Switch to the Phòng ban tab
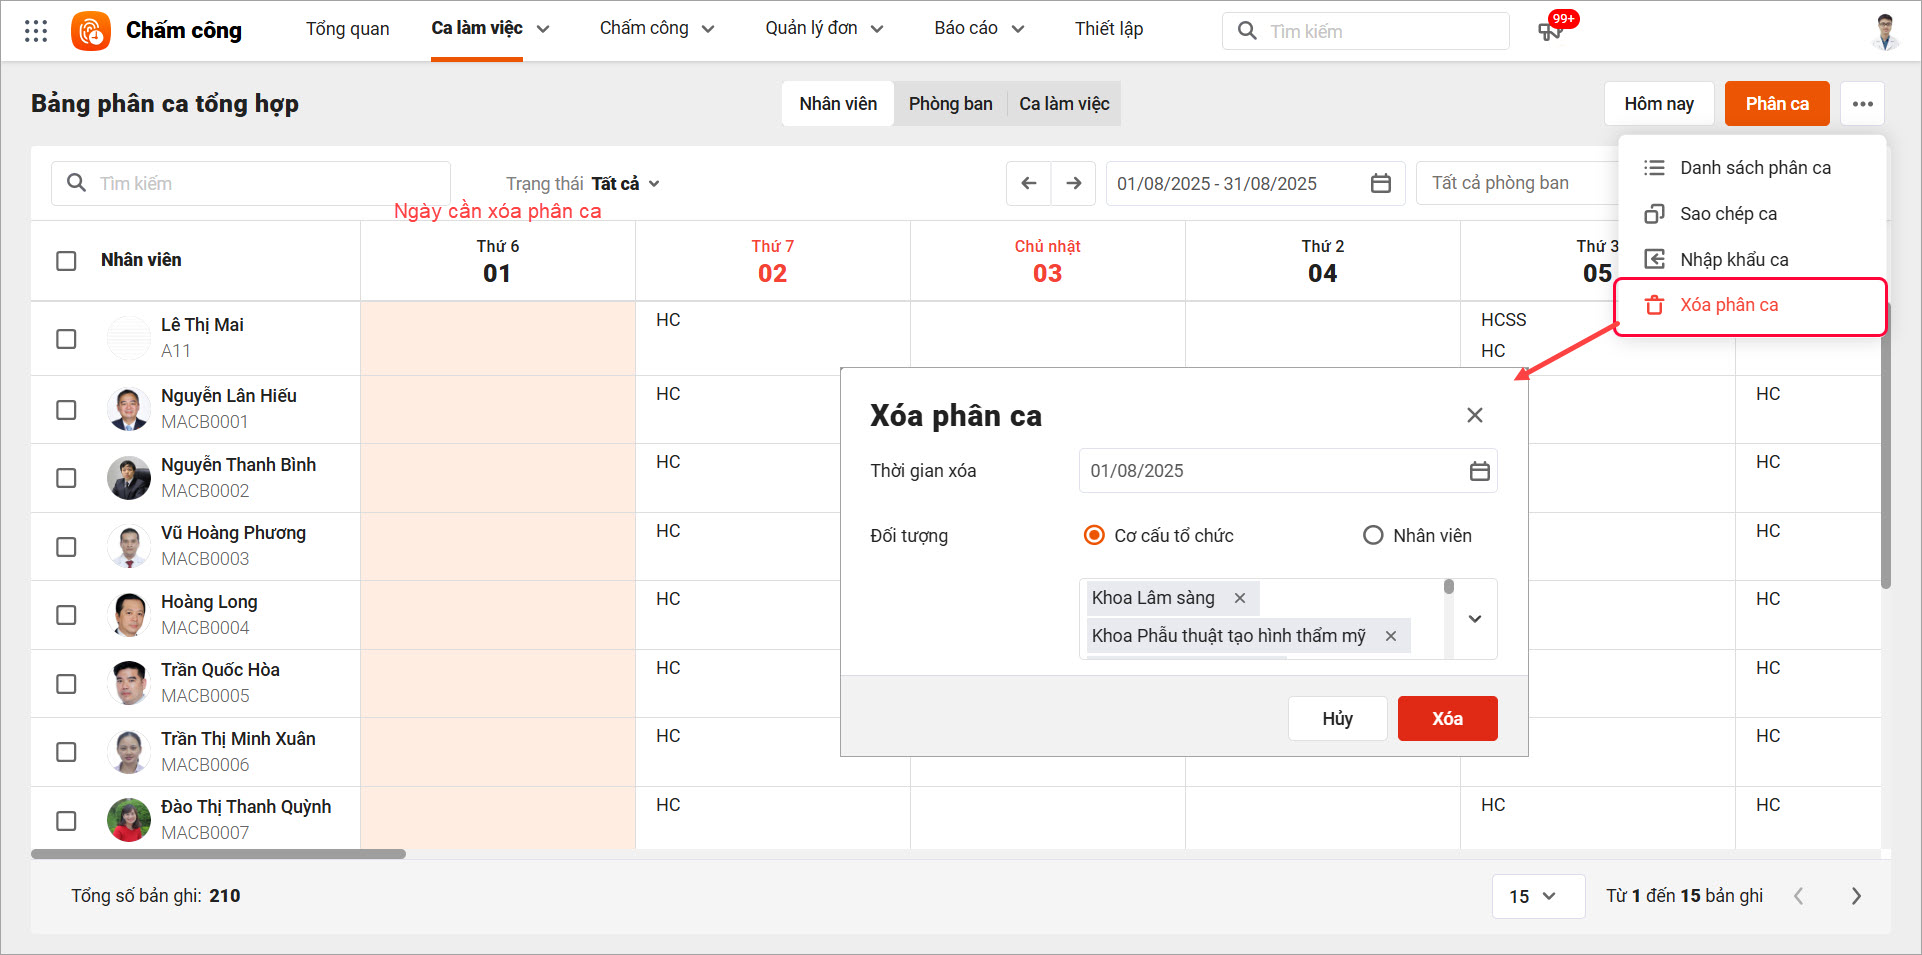Viewport: 1922px width, 955px height. click(950, 104)
